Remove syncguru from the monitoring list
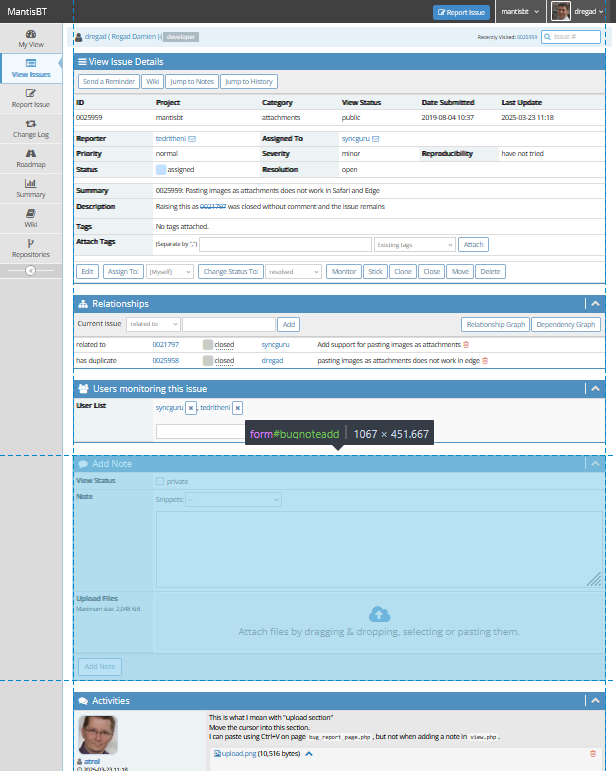Image resolution: width=616 pixels, height=771 pixels. tap(191, 408)
